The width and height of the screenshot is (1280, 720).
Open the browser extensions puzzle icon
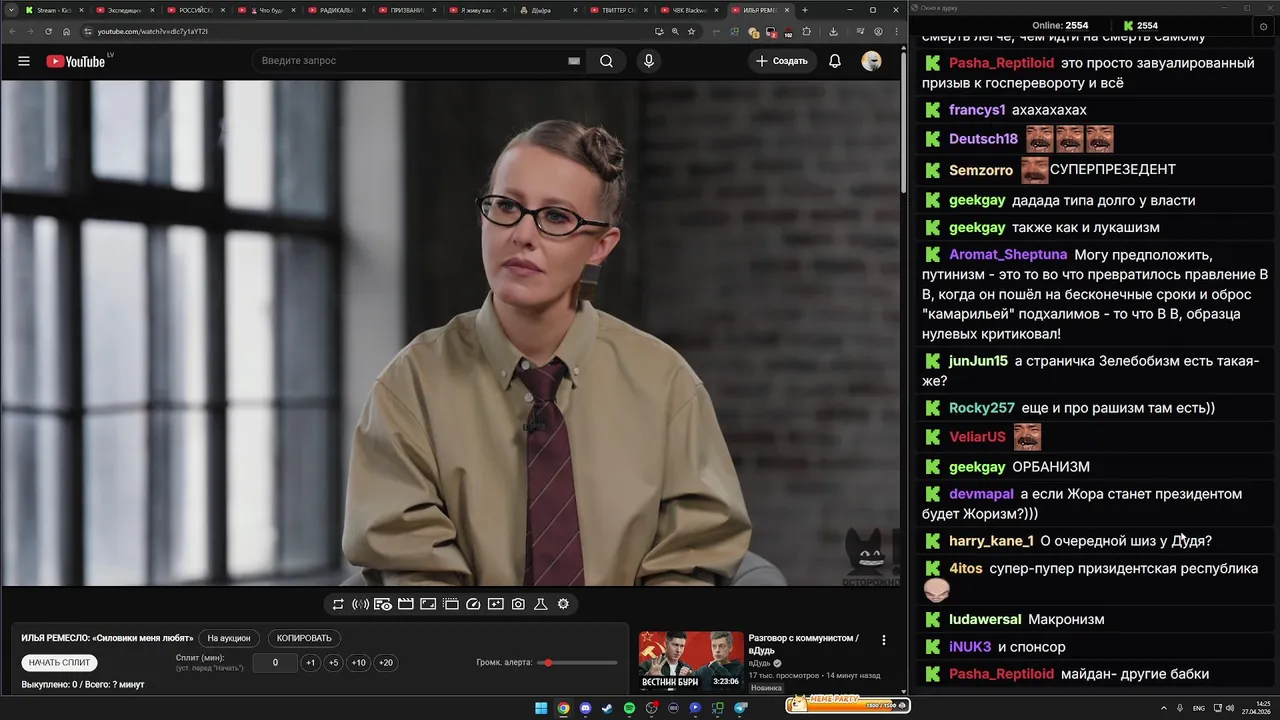click(807, 31)
